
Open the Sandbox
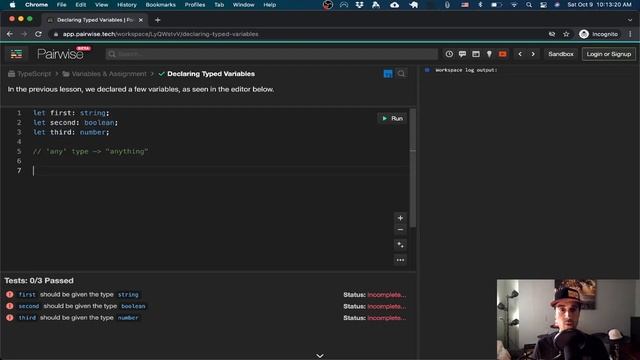pyautogui.click(x=561, y=54)
